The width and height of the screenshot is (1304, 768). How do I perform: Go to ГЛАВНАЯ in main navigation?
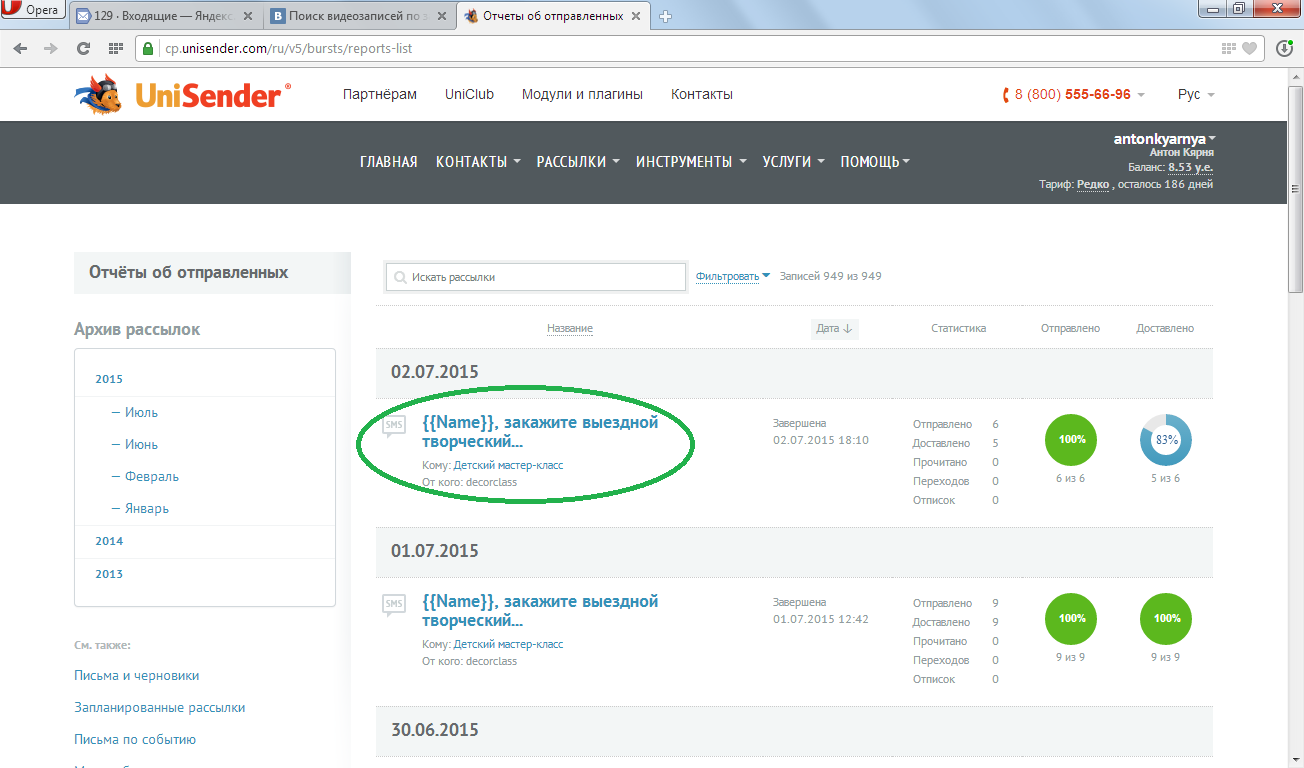pos(388,162)
